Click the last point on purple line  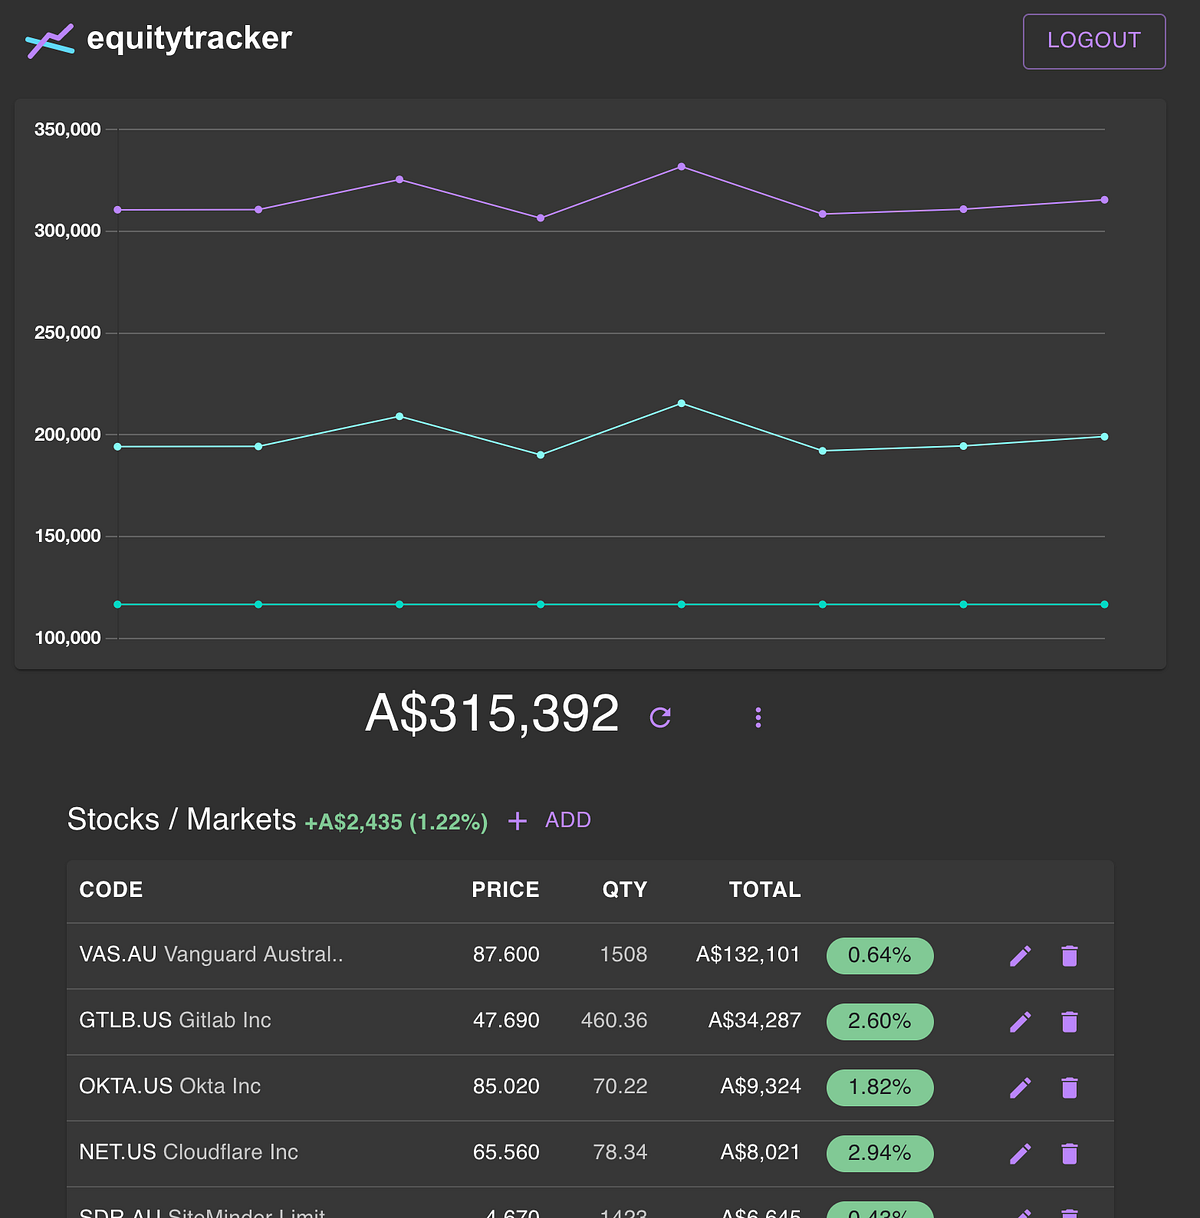point(1104,200)
